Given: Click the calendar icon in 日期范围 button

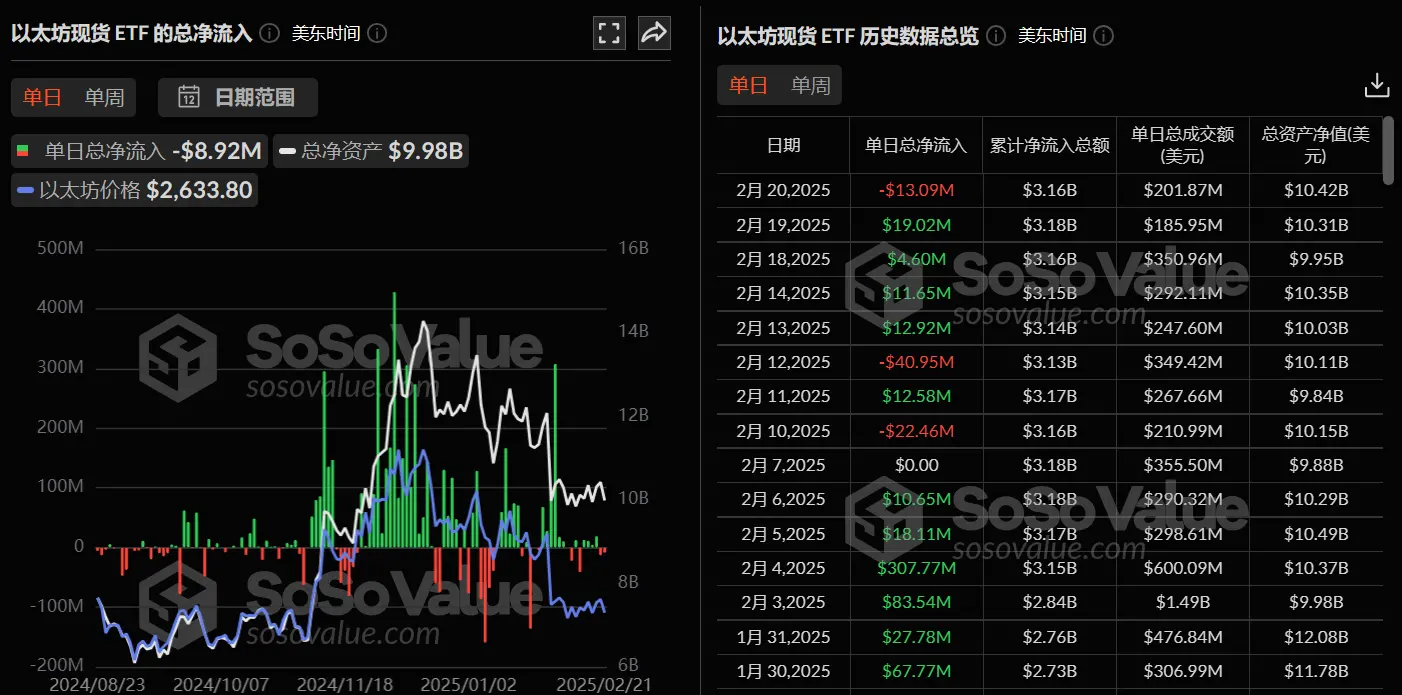Looking at the screenshot, I should 190,98.
